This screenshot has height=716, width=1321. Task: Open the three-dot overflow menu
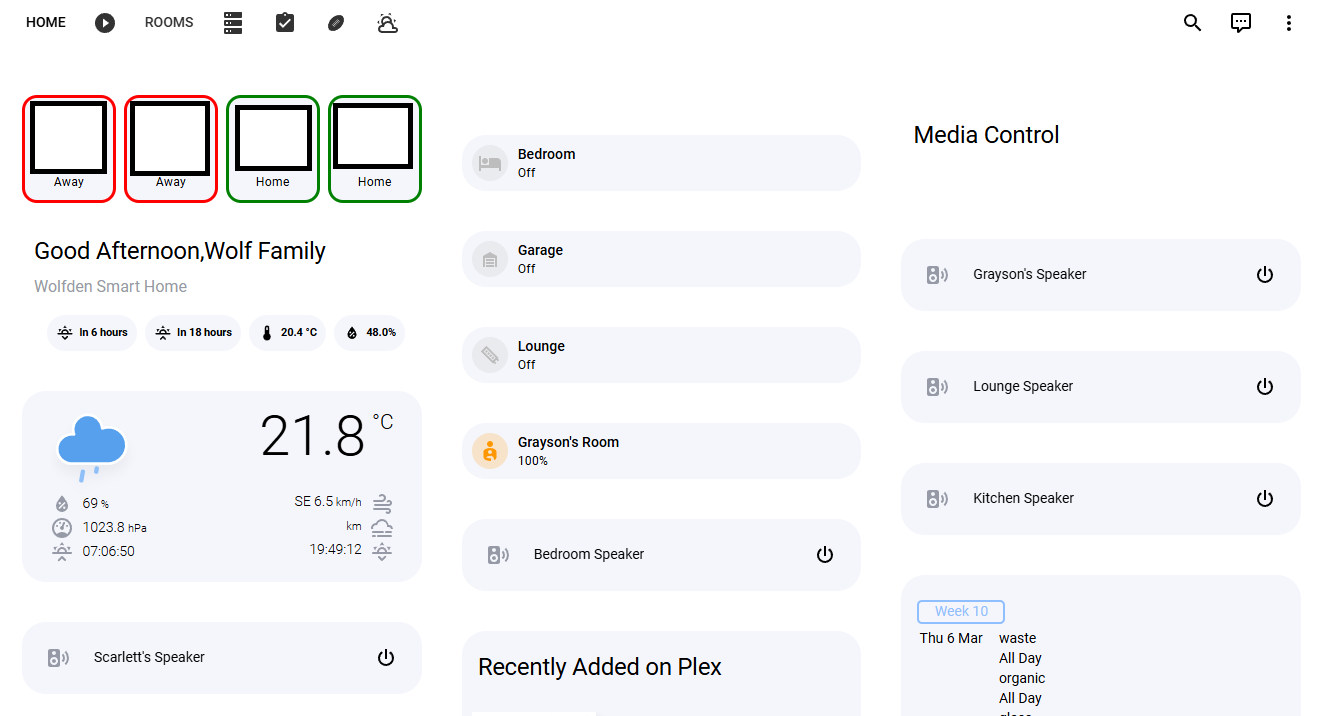[x=1289, y=23]
